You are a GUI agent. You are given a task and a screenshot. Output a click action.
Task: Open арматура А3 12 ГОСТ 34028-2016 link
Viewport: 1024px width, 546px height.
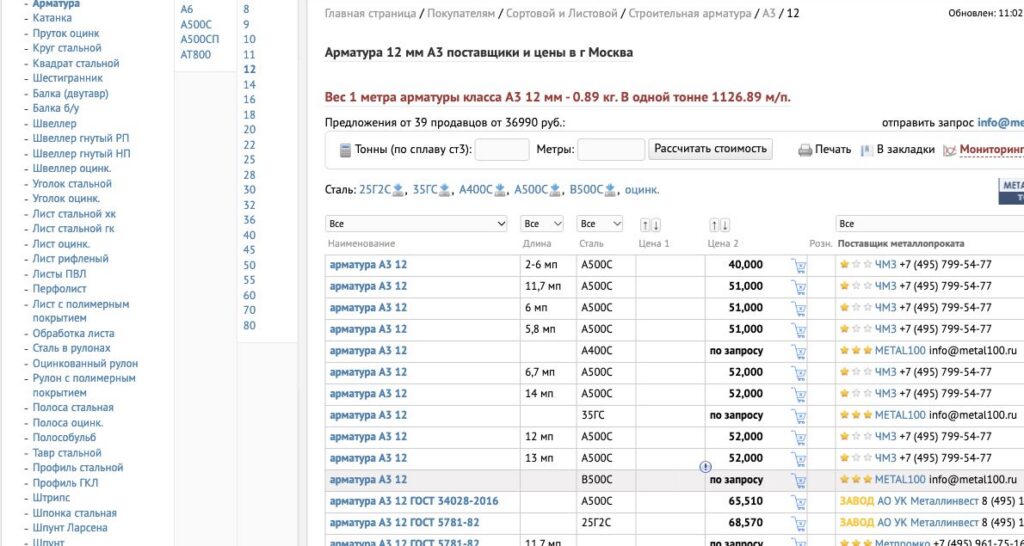414,502
